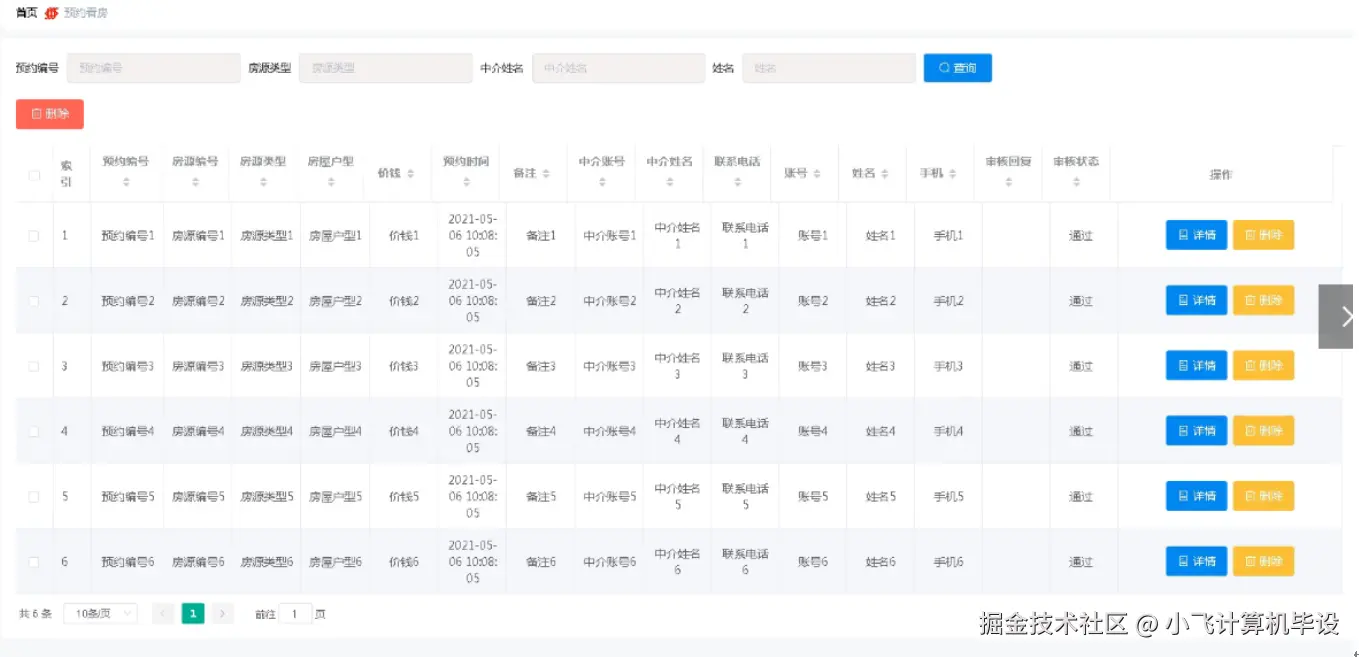
Task: Check the checkbox for row 5
Action: 34,497
